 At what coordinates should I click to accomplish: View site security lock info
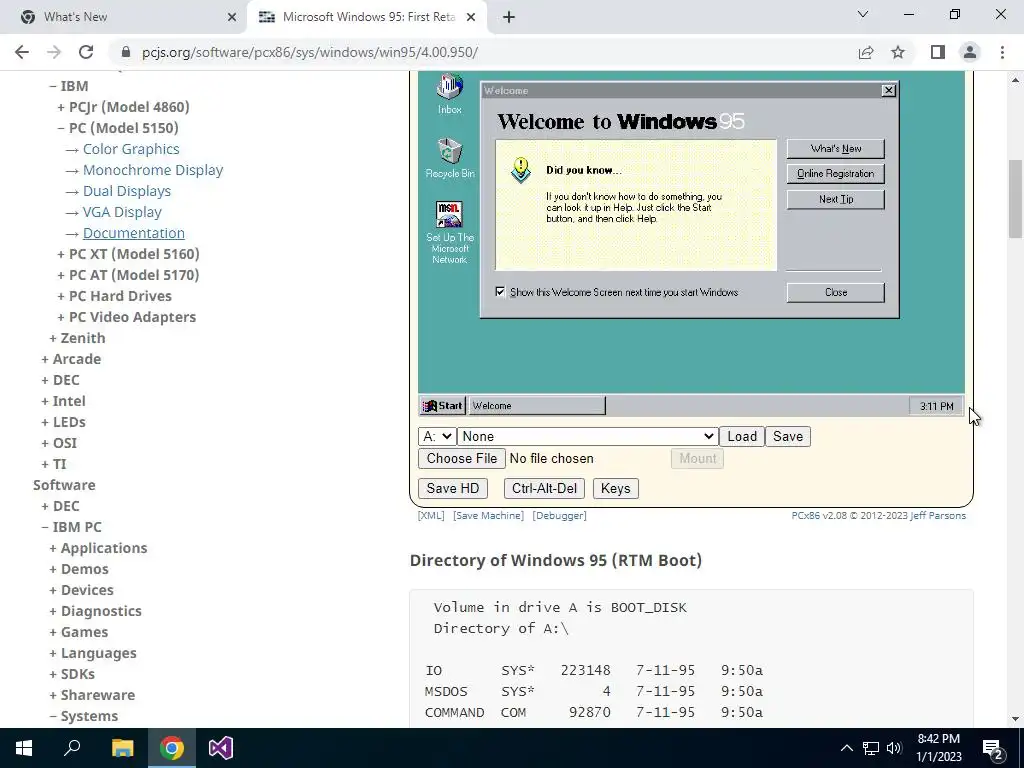(x=126, y=52)
